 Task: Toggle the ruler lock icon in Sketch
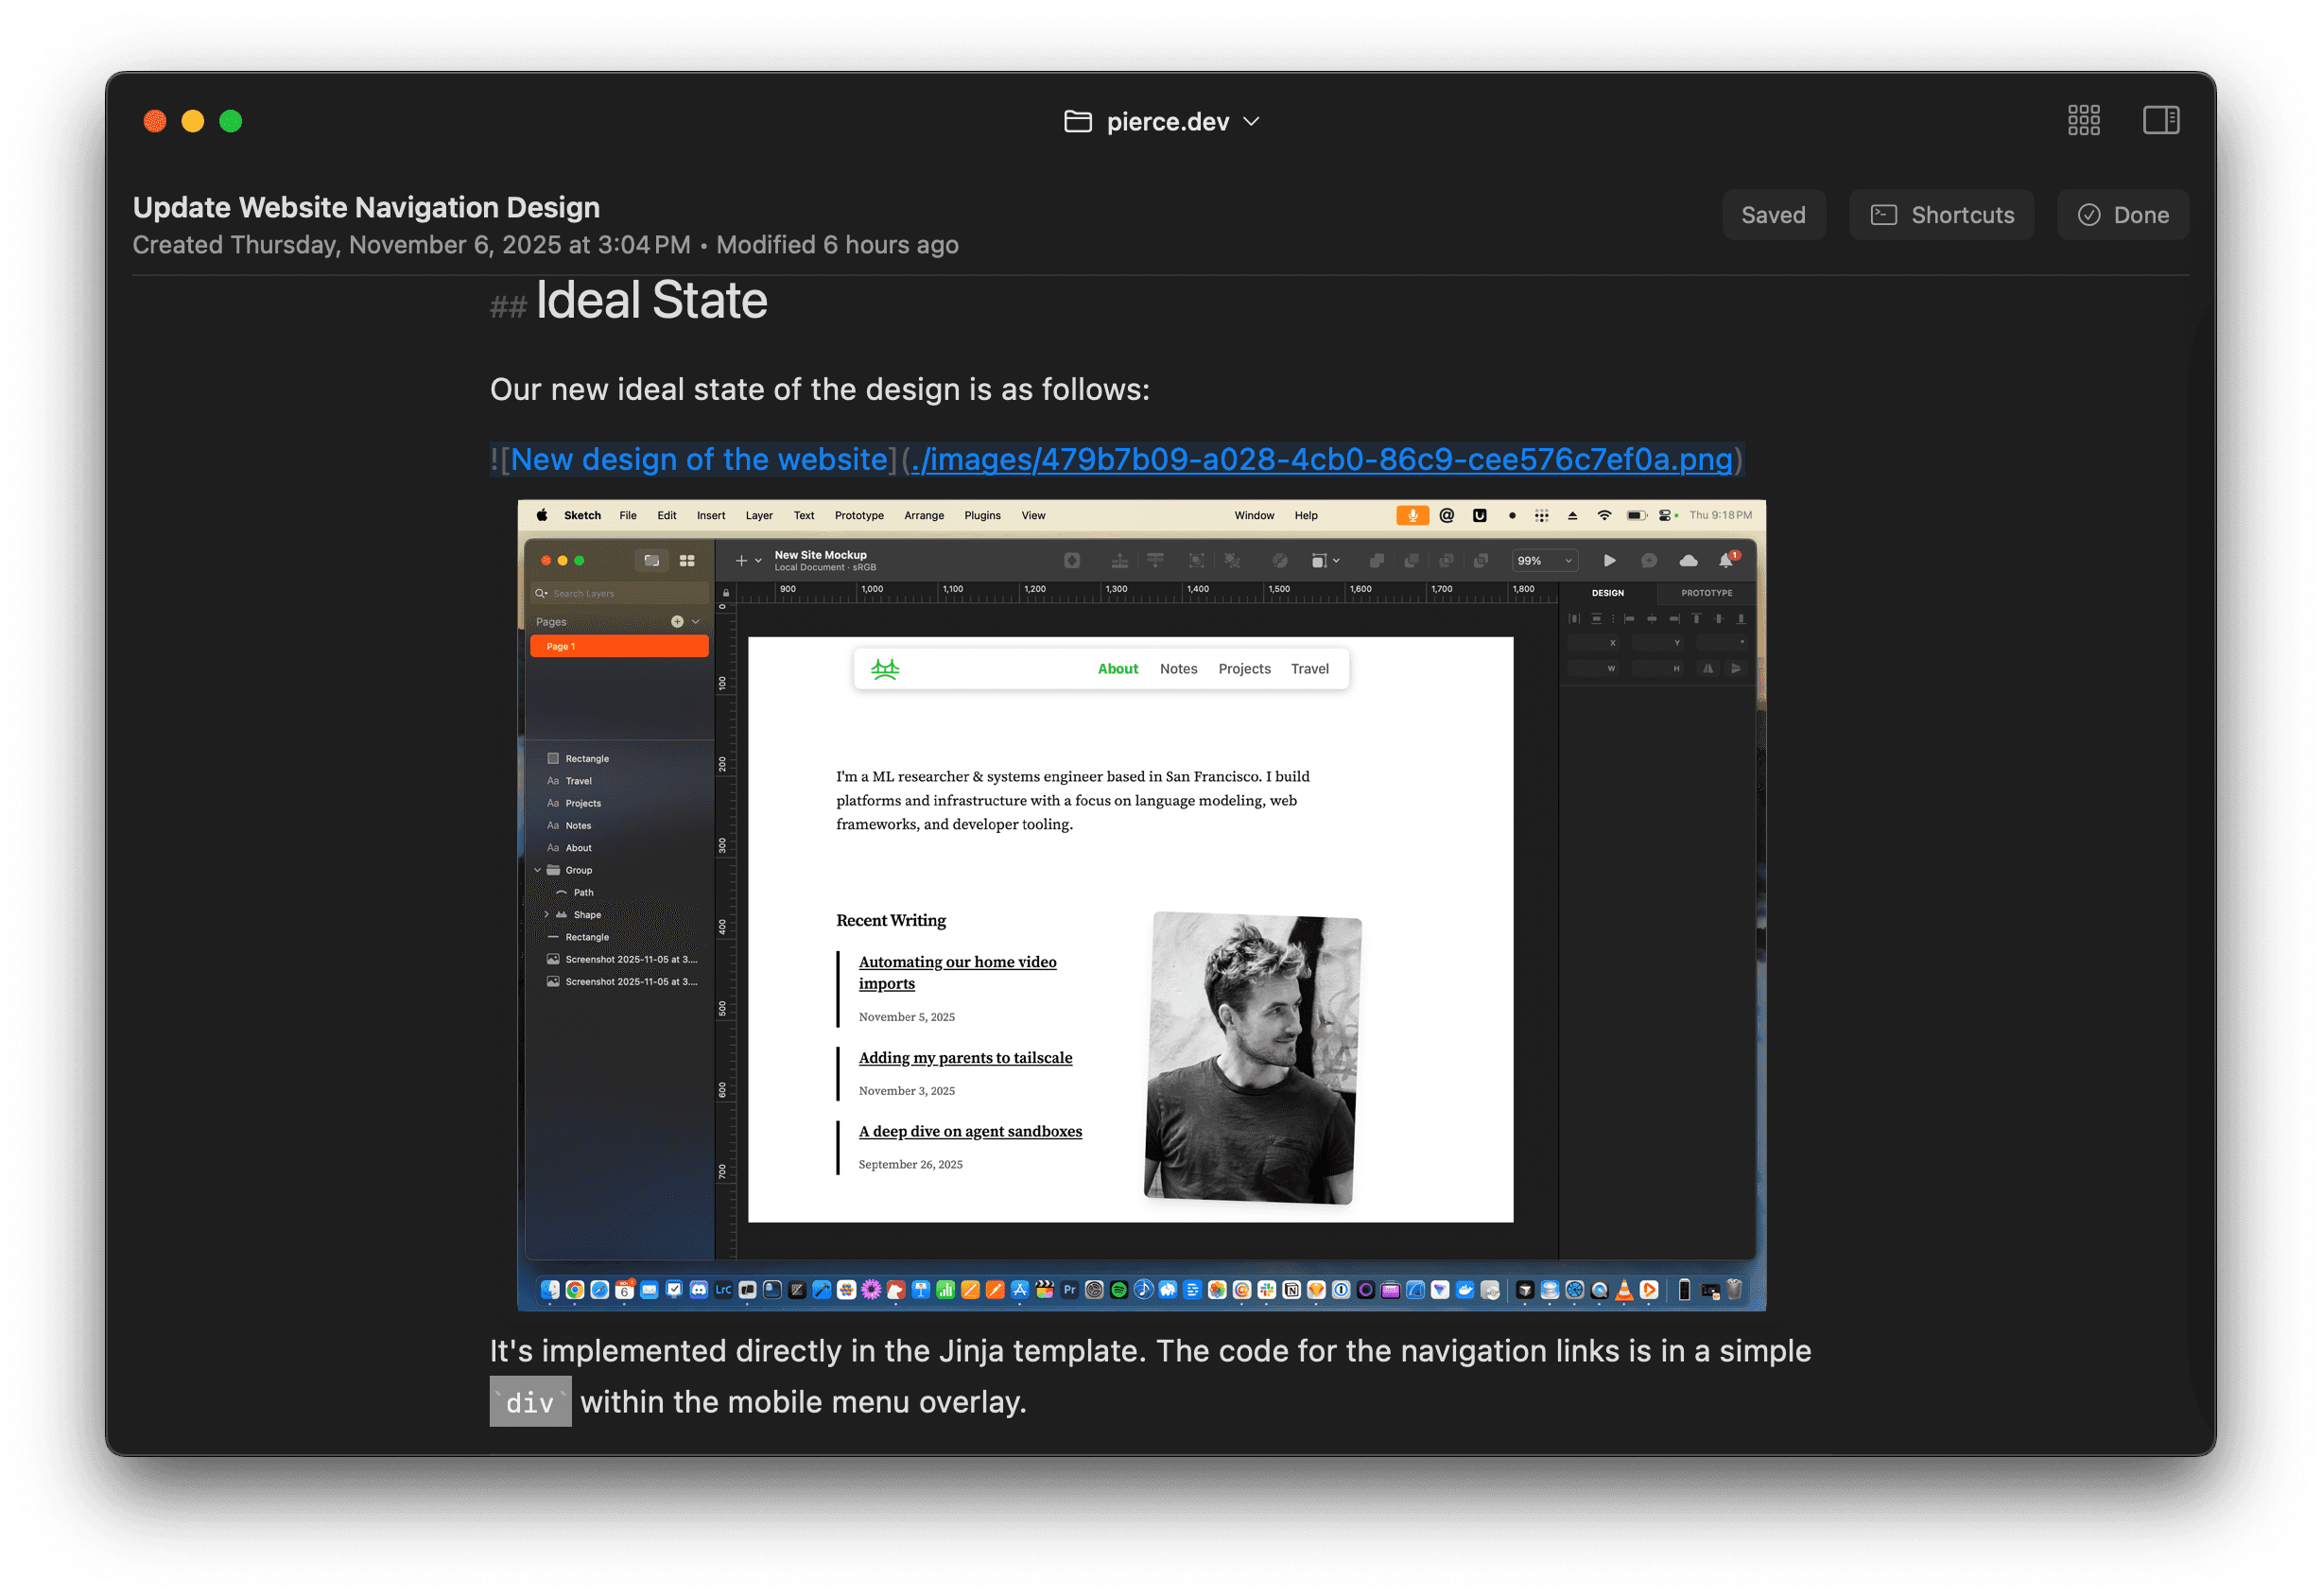coord(726,593)
